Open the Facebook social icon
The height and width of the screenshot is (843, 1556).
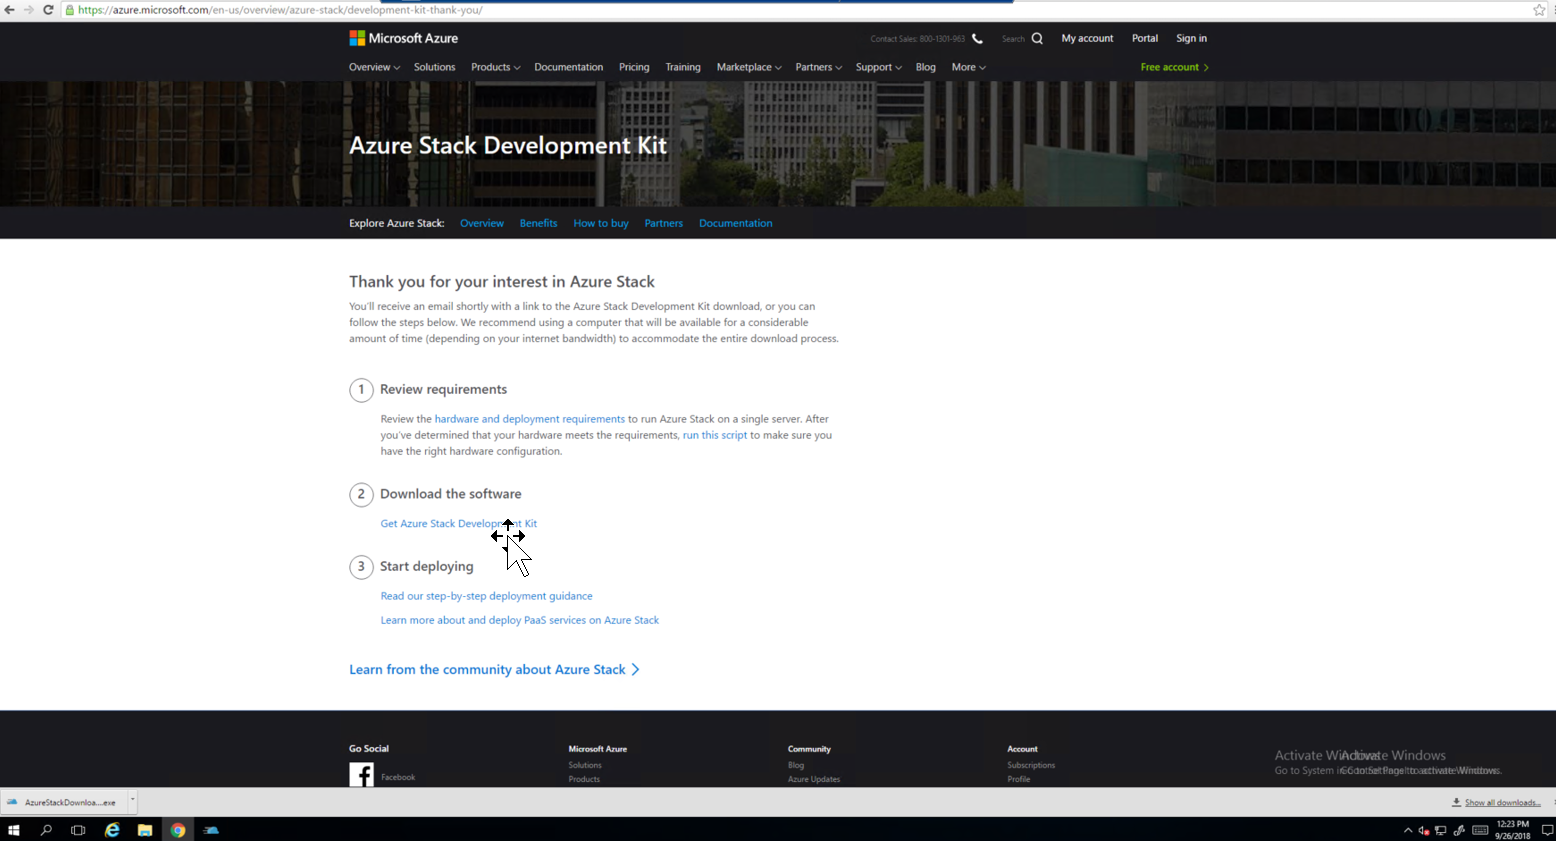pyautogui.click(x=361, y=775)
